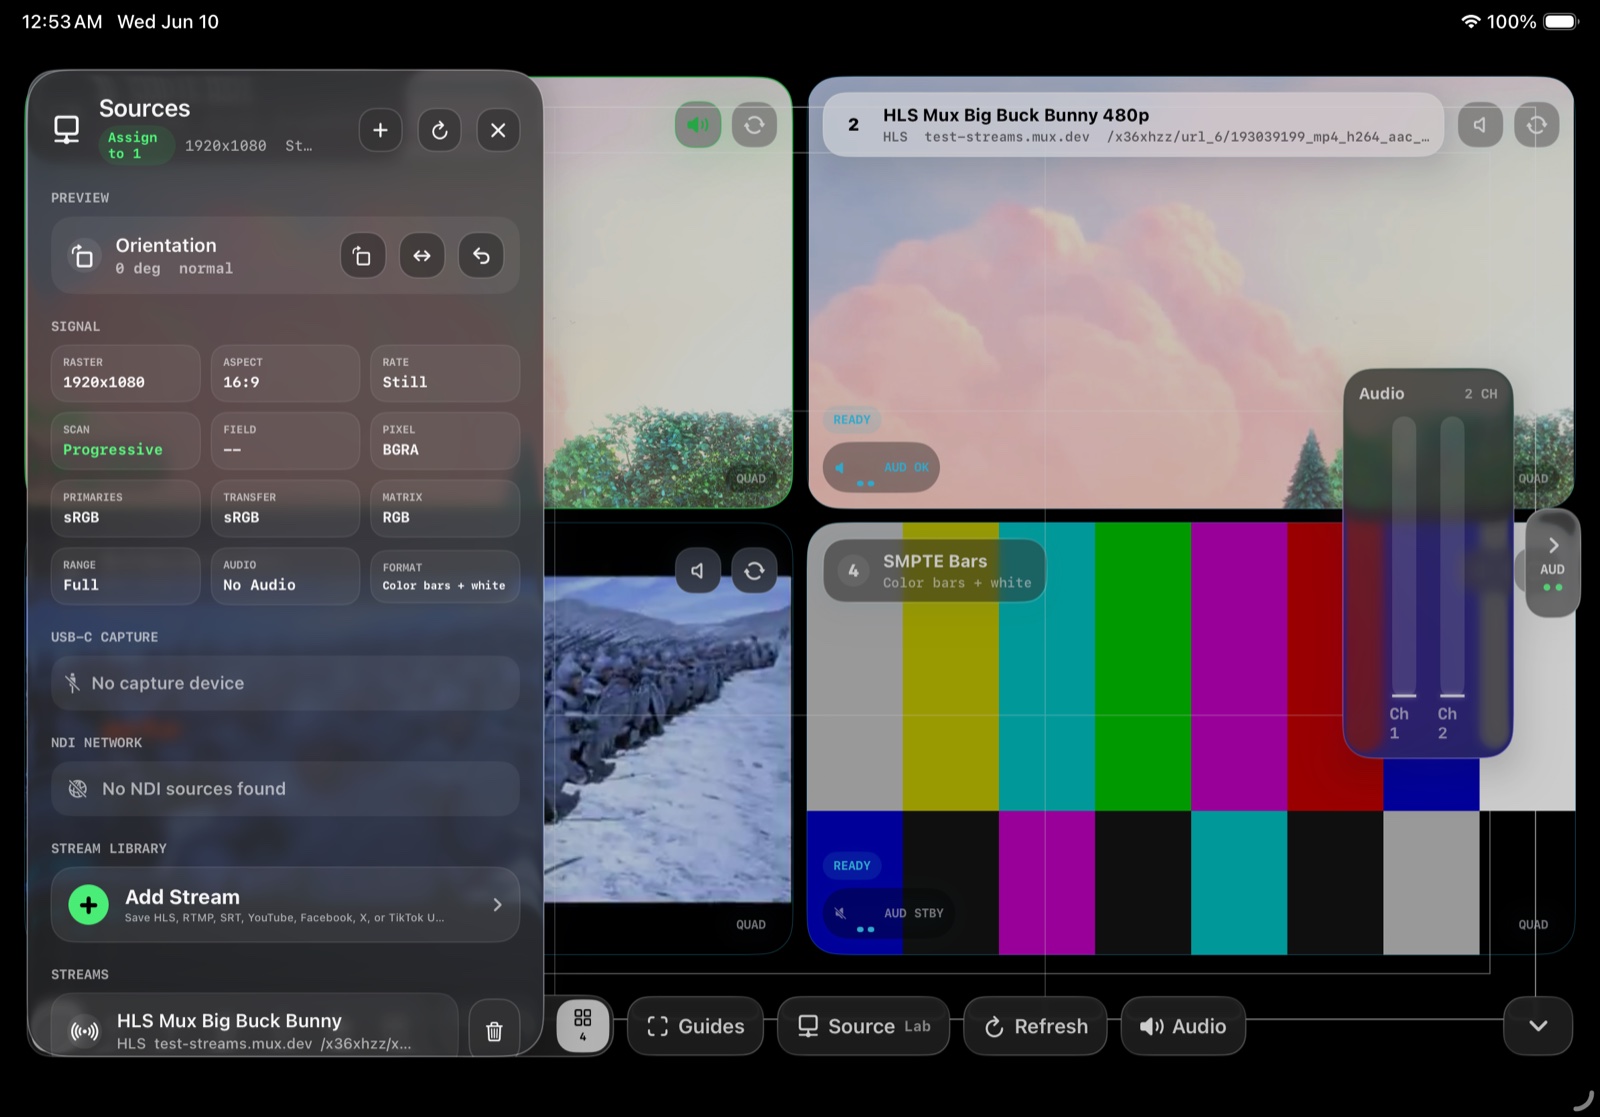This screenshot has width=1600, height=1117.
Task: Open the SMPTE Bars tile label
Action: click(x=934, y=571)
